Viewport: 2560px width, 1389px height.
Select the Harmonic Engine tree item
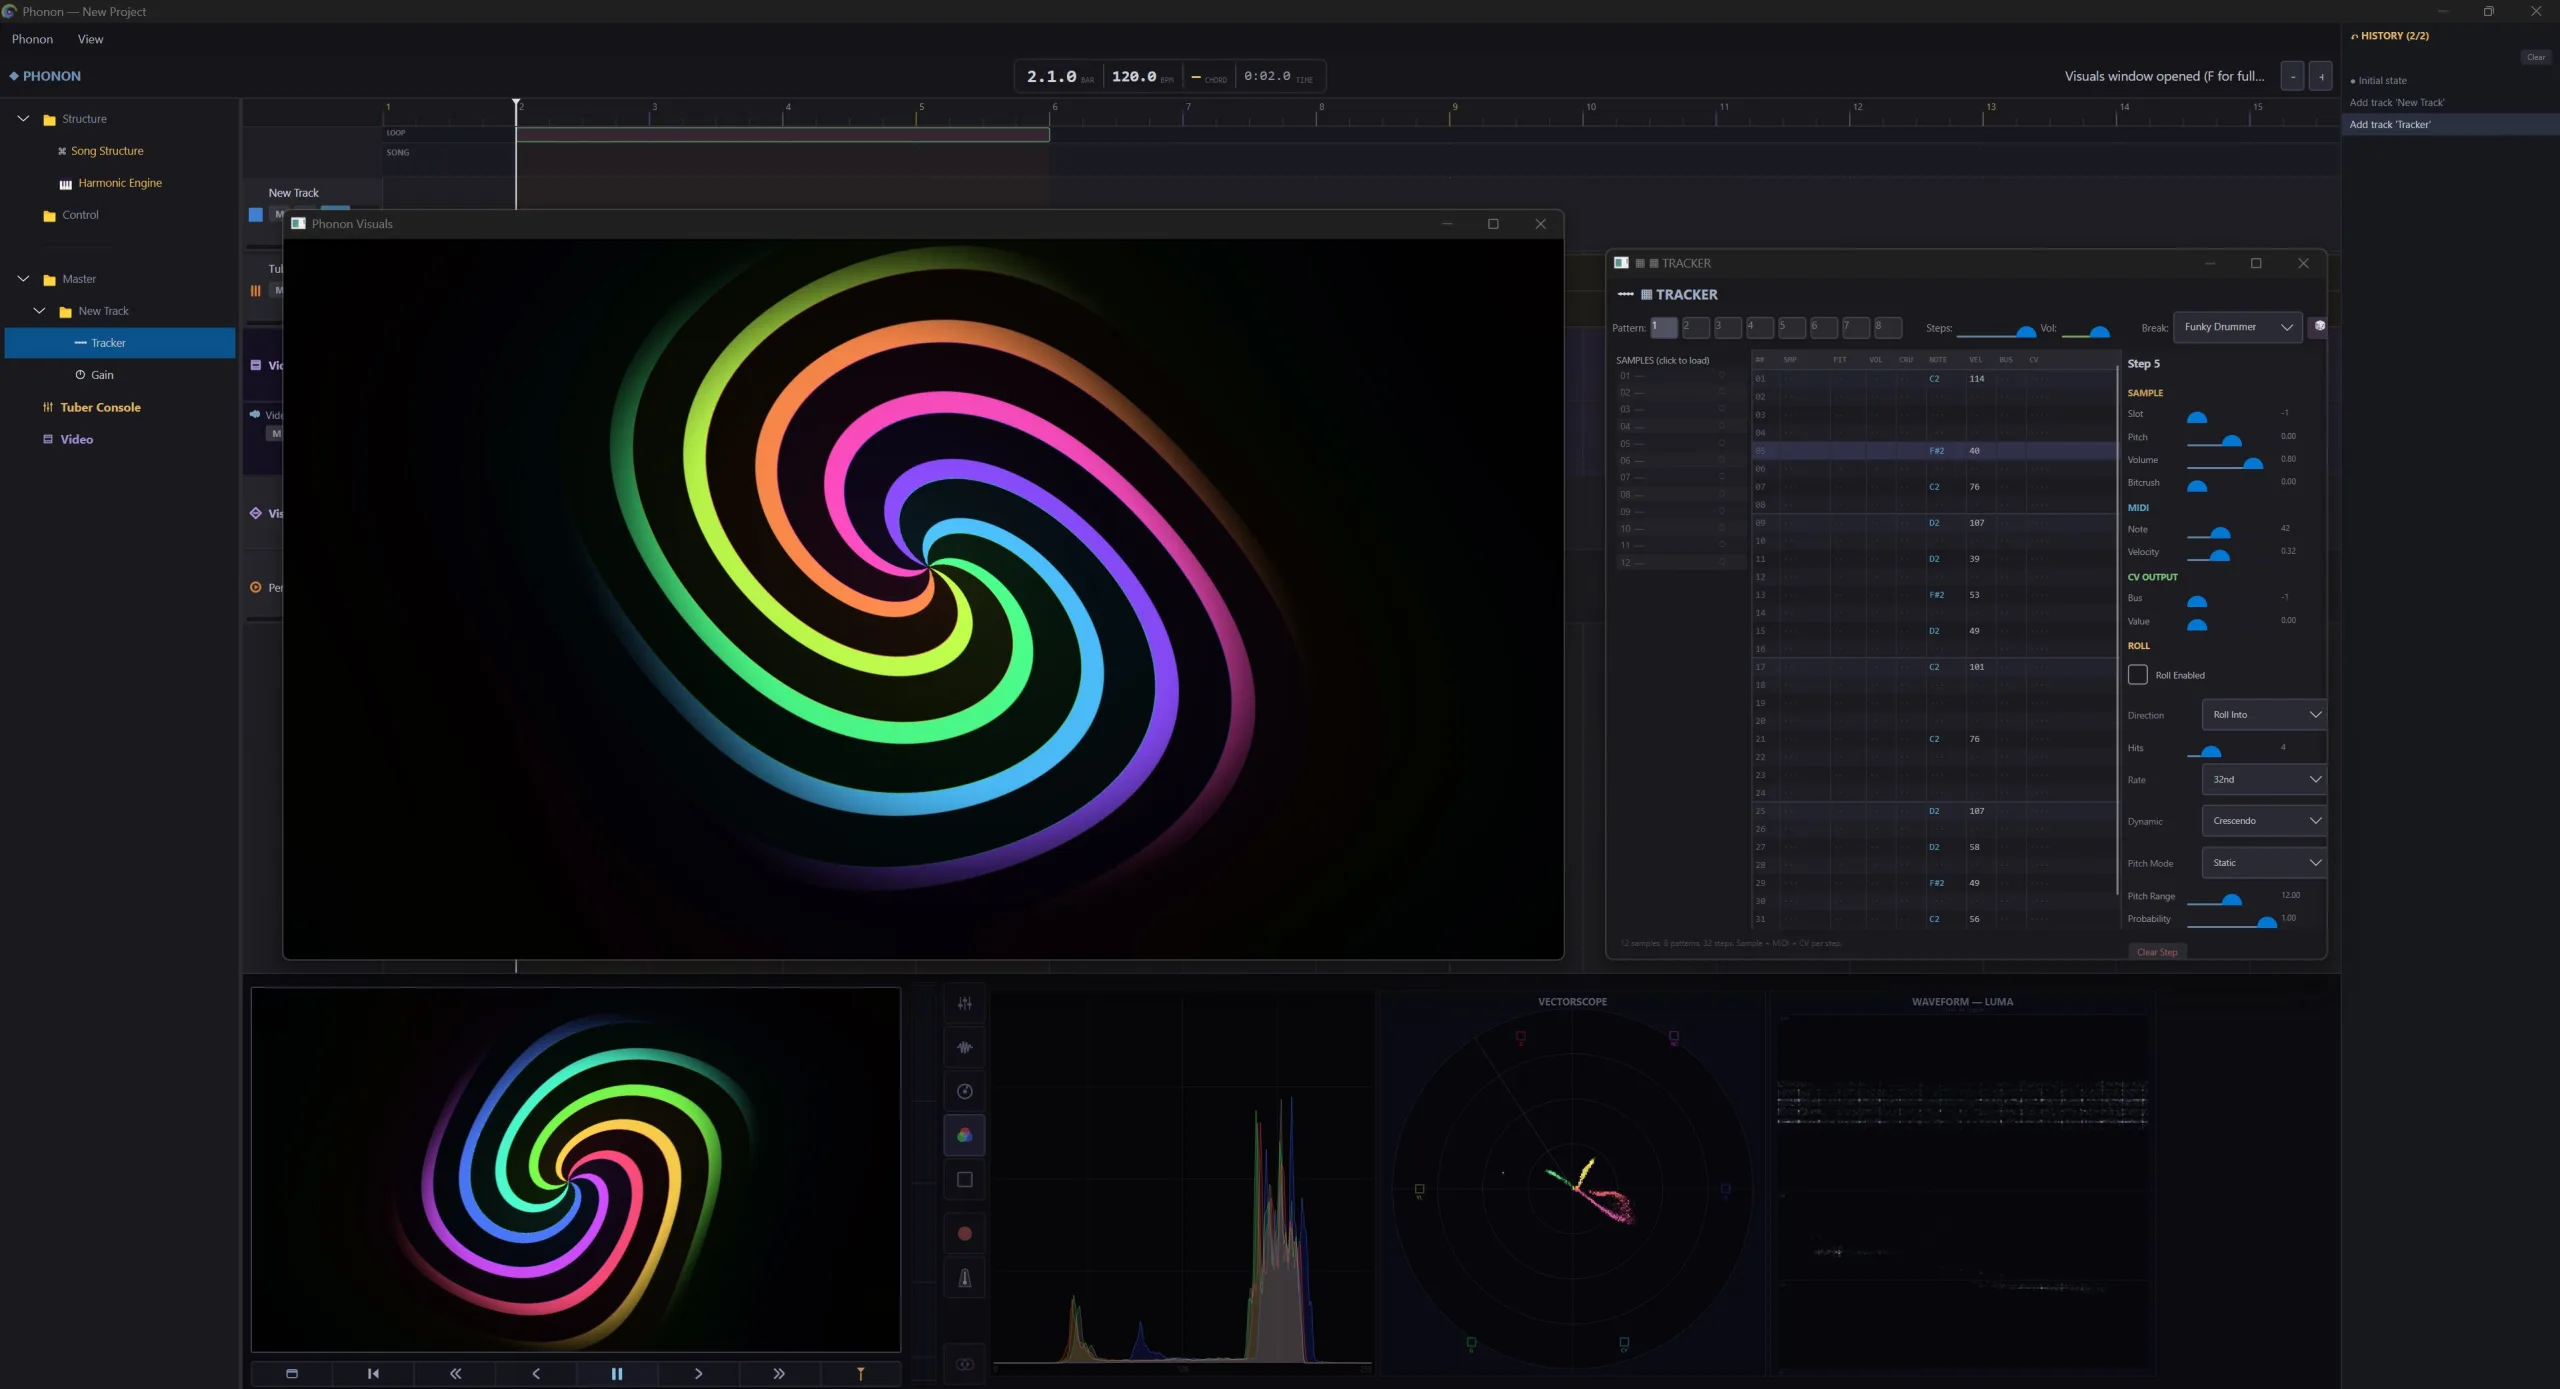pos(119,183)
